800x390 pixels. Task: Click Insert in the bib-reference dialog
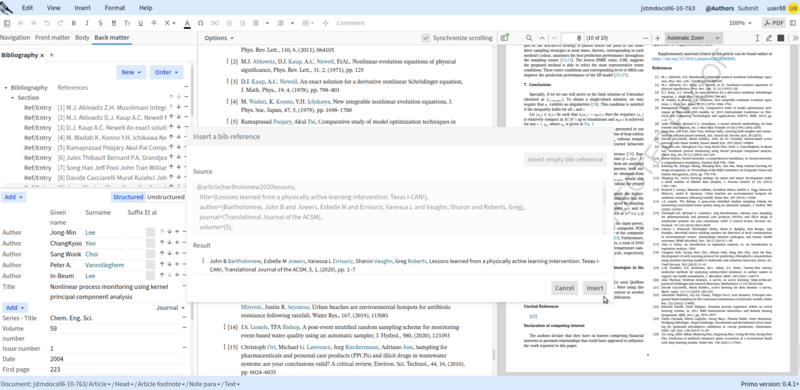click(x=594, y=288)
